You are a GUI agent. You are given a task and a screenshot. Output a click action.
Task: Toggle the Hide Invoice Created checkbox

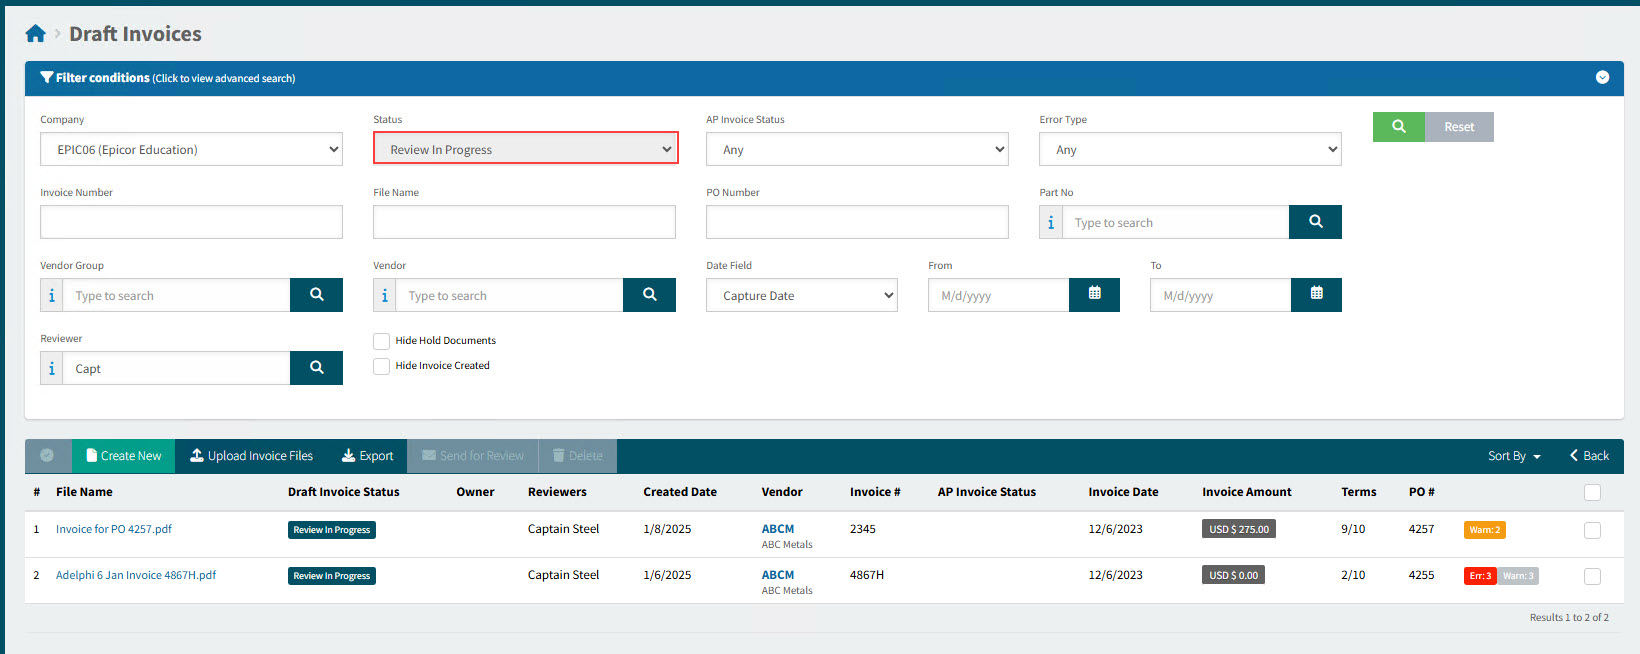point(381,366)
